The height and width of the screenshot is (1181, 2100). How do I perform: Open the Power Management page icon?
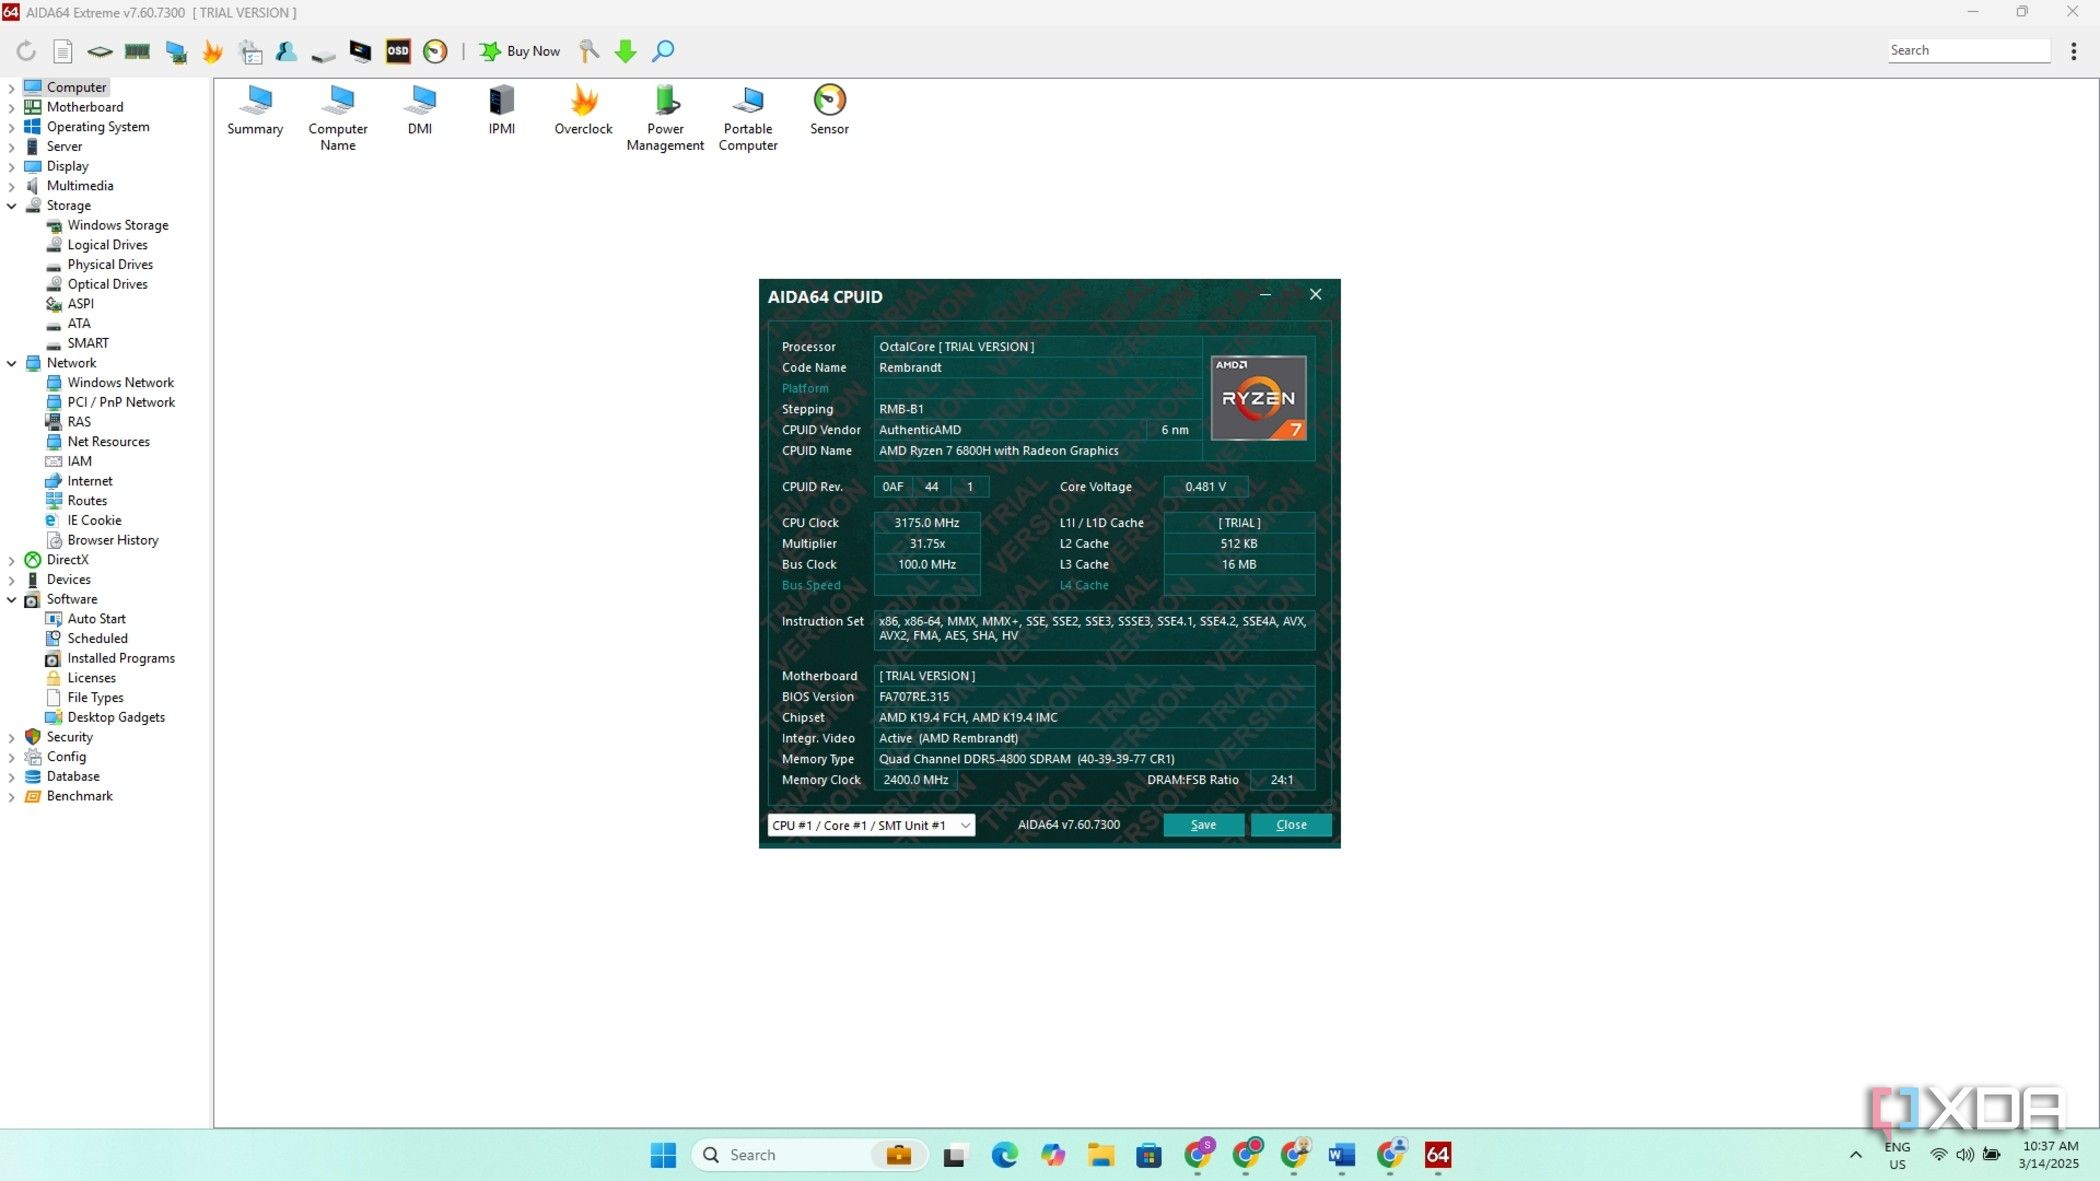click(665, 118)
